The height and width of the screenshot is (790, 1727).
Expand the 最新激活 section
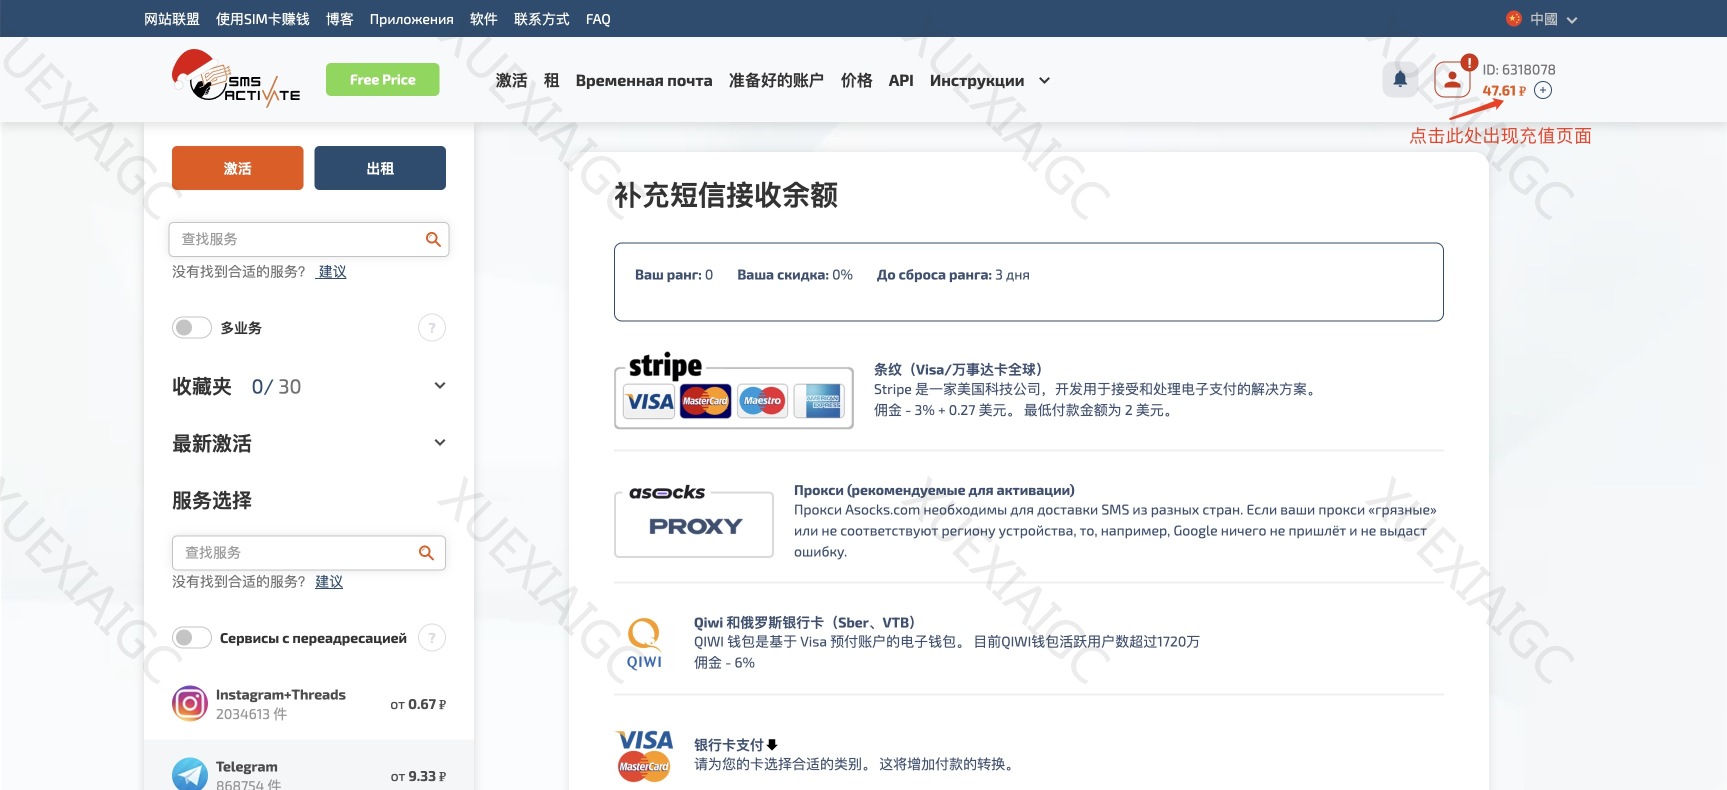[439, 443]
